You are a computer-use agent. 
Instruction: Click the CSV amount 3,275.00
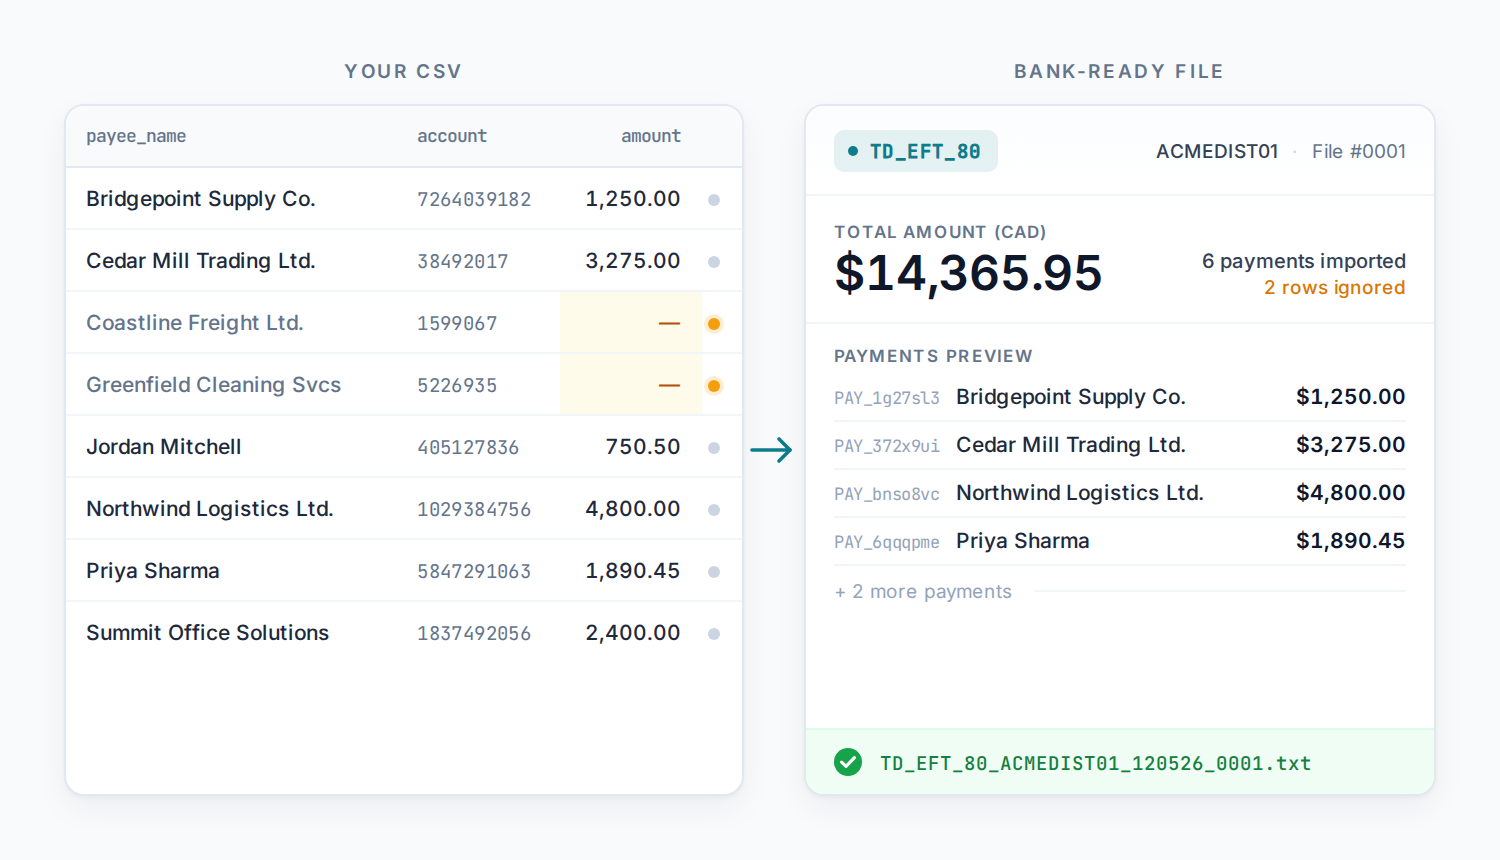(x=633, y=261)
